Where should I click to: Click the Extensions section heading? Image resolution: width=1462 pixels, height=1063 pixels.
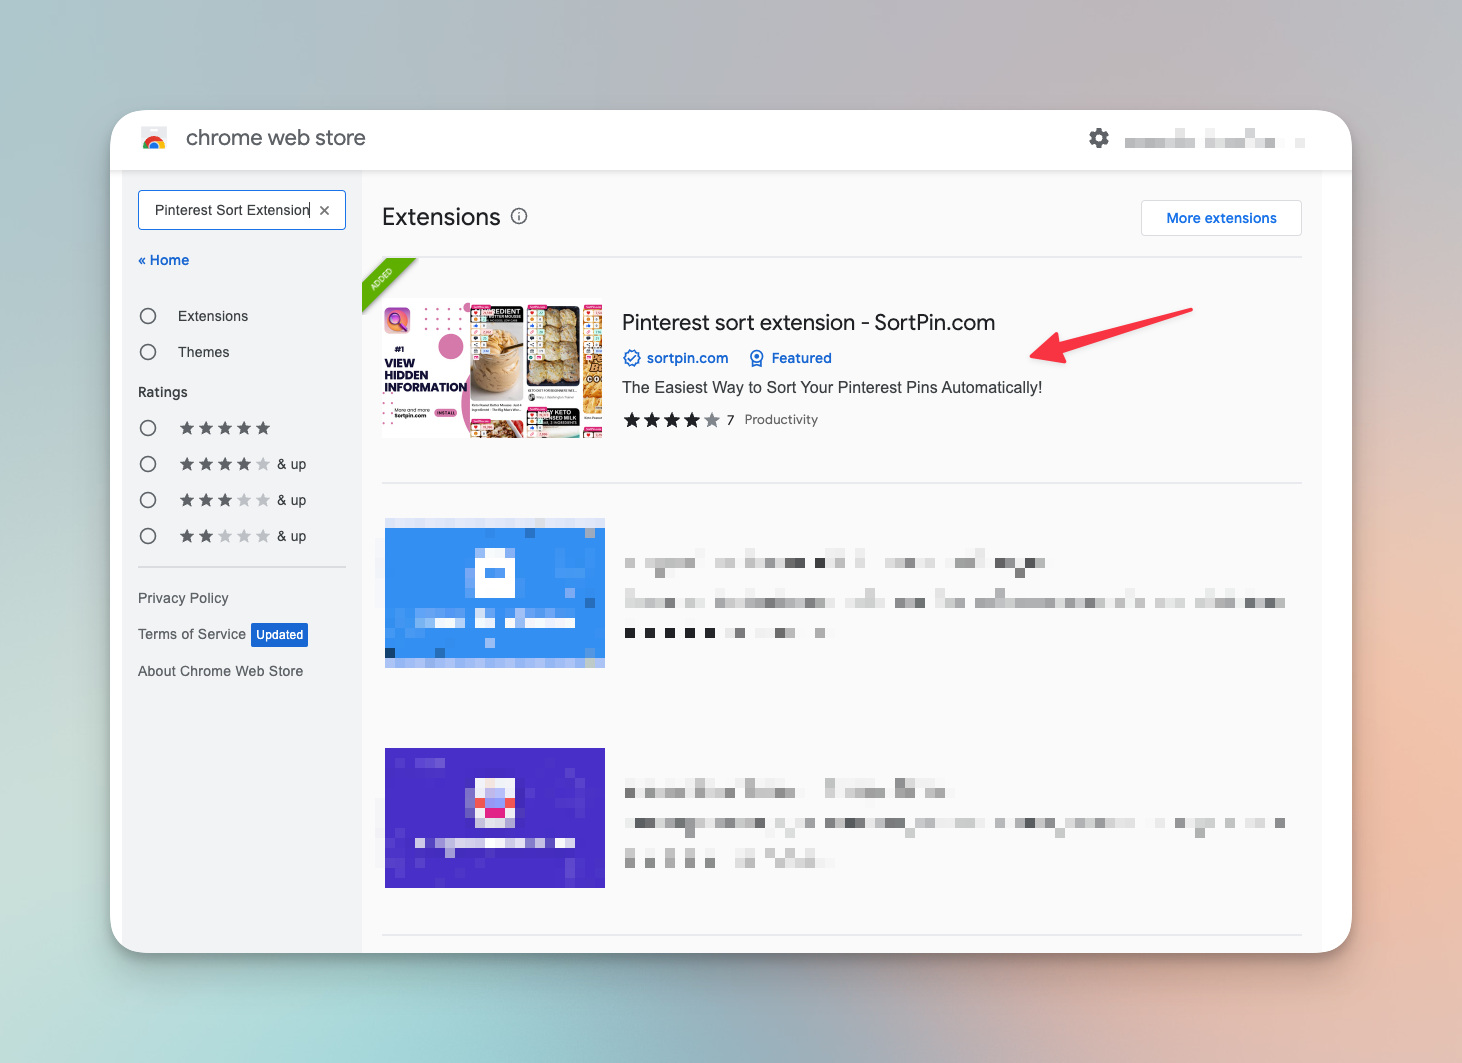pyautogui.click(x=441, y=217)
